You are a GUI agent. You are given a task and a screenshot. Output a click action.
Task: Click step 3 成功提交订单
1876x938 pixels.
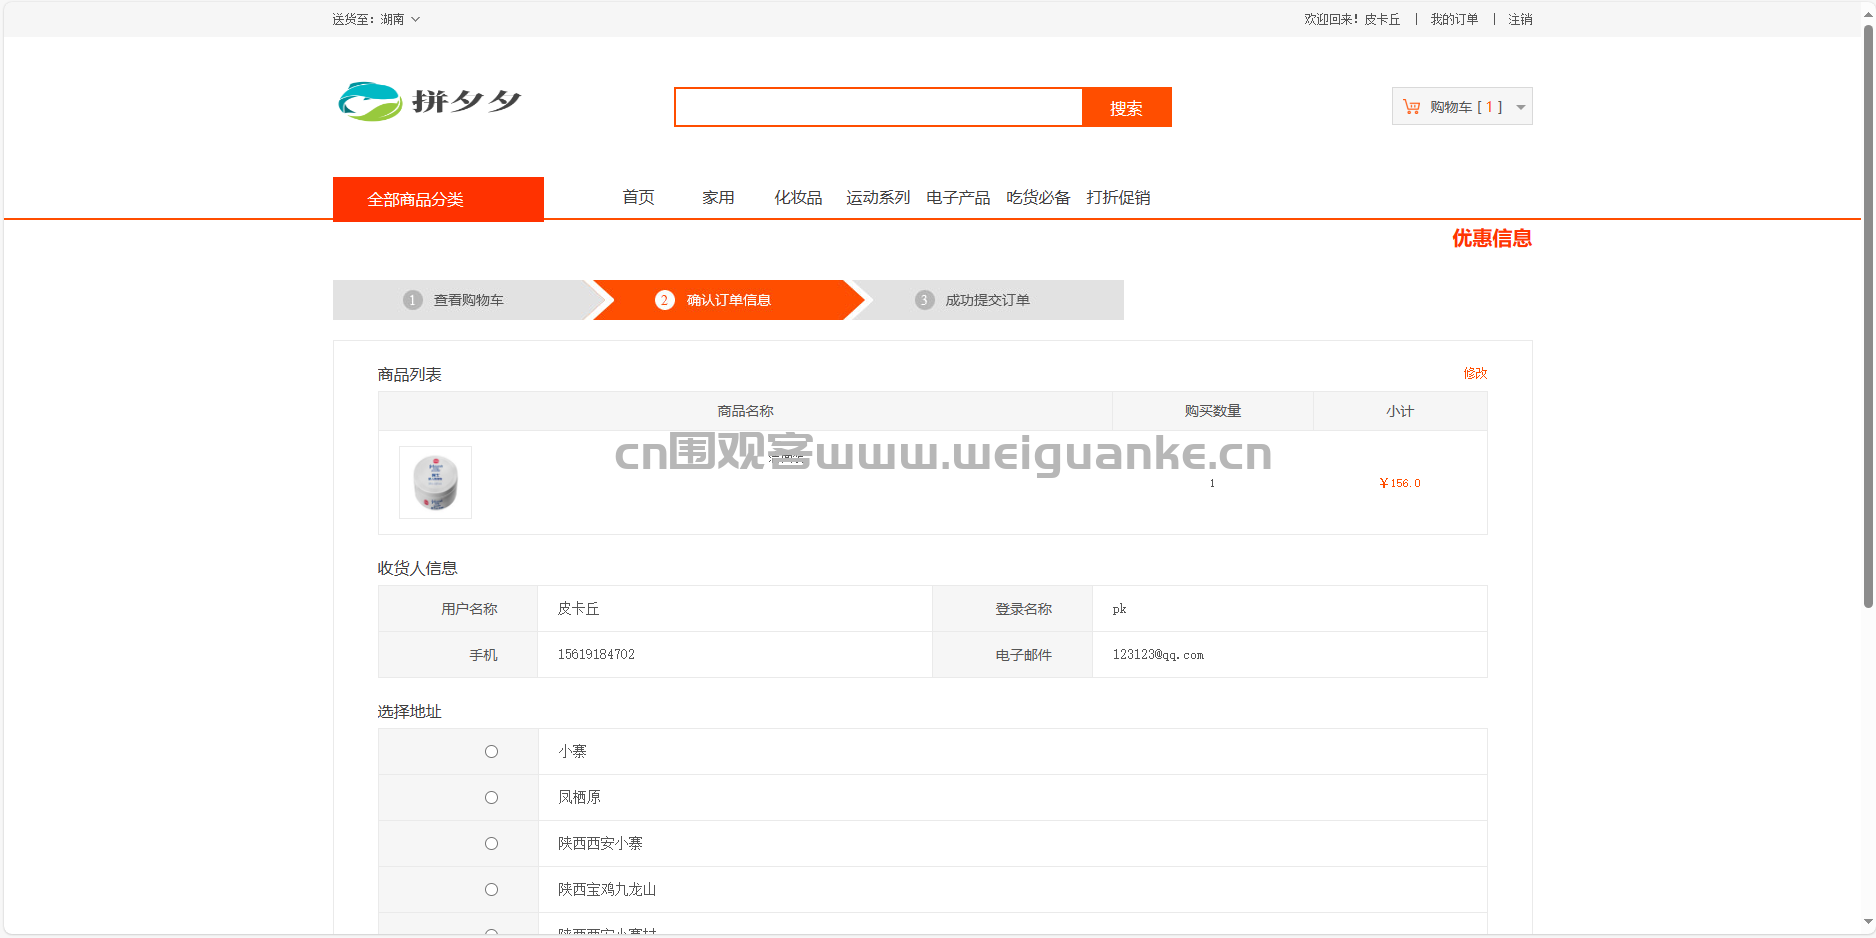[x=986, y=300]
